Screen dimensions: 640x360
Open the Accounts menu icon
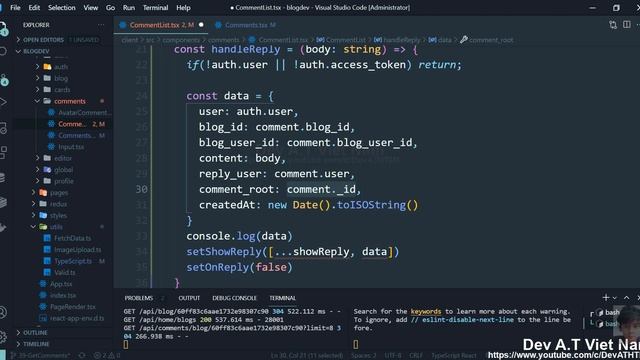[x=3, y=313]
